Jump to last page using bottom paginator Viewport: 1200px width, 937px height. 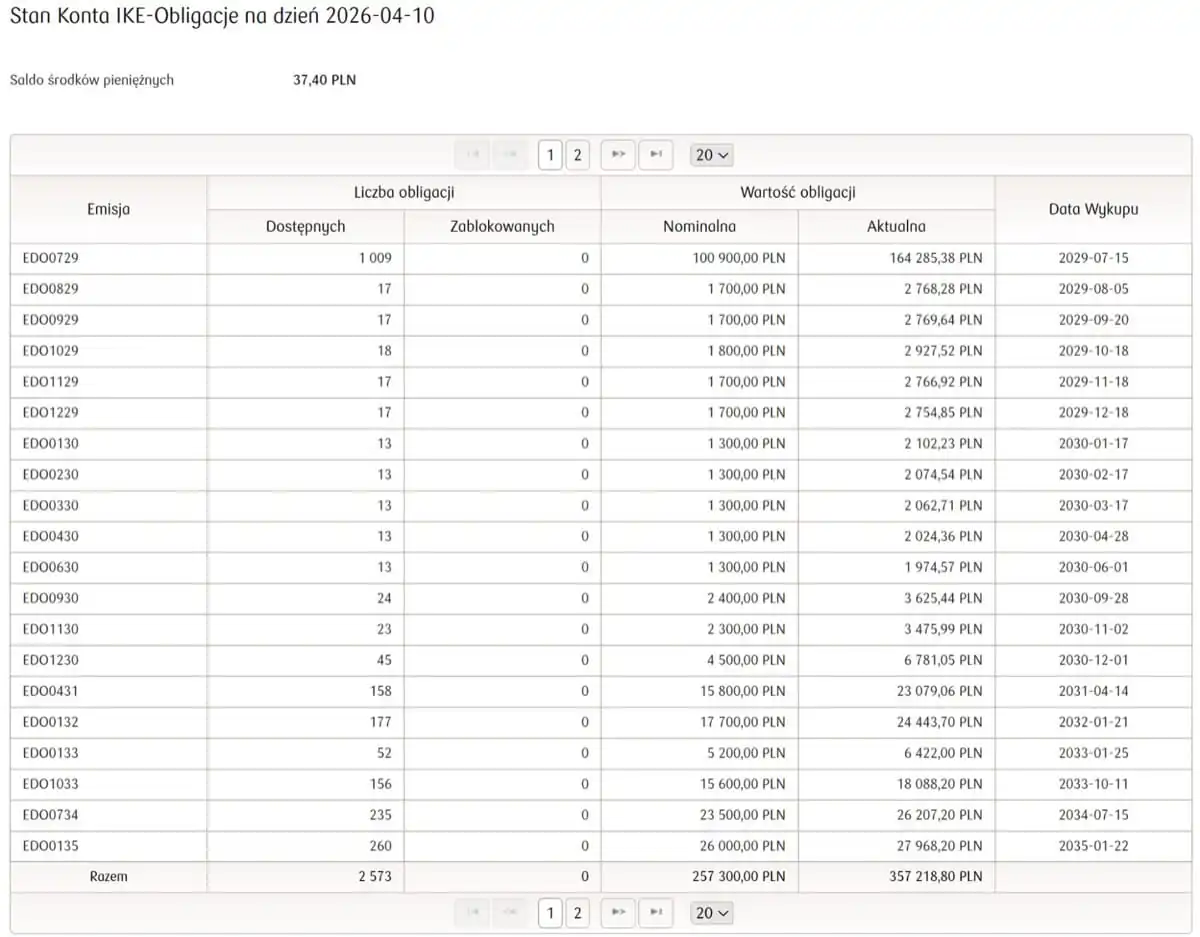click(x=655, y=912)
